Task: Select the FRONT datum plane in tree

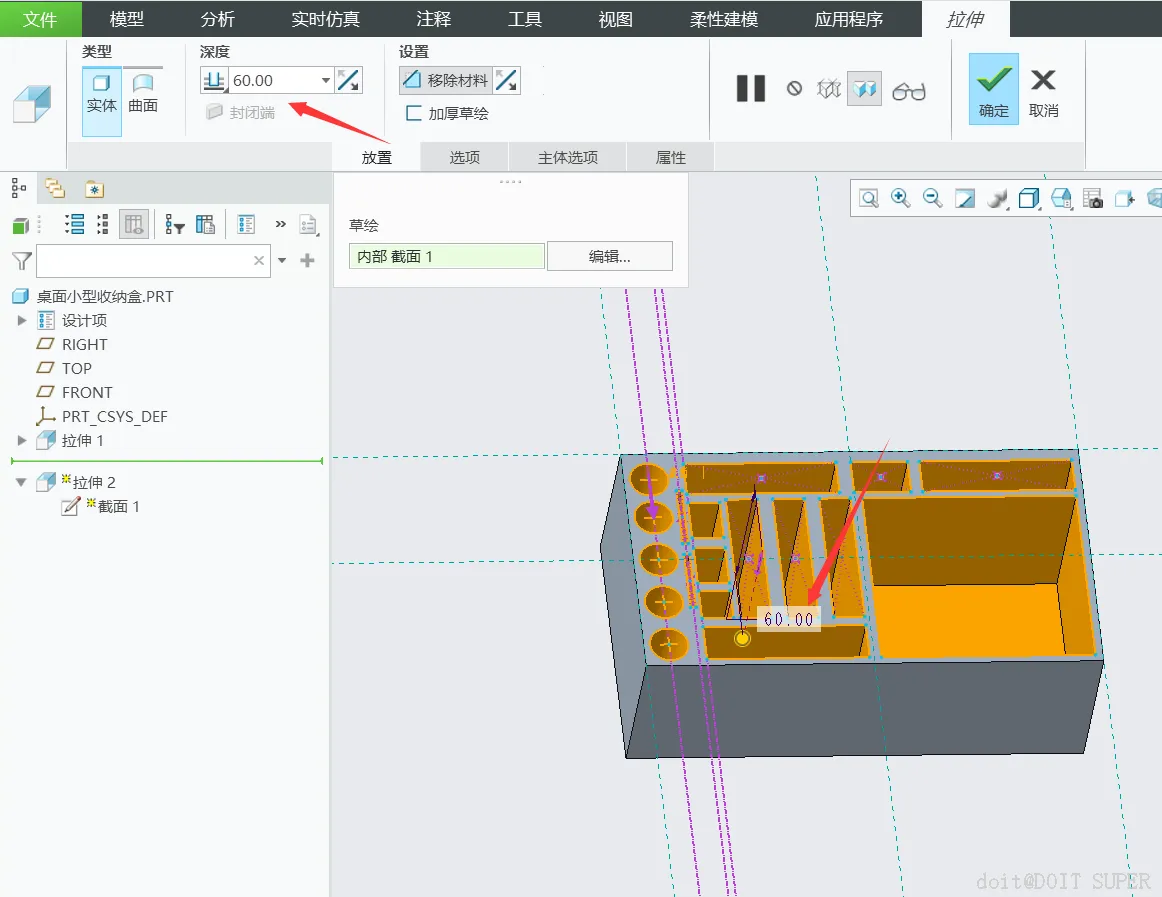Action: 87,392
